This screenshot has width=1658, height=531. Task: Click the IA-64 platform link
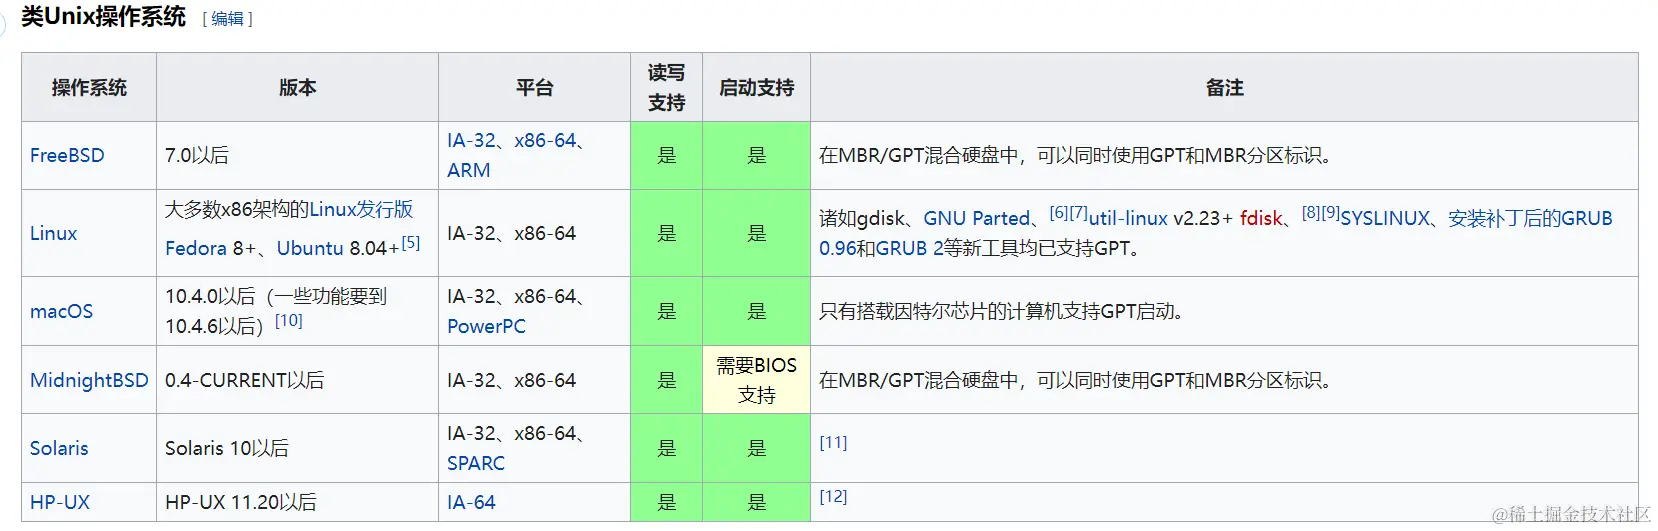point(471,502)
